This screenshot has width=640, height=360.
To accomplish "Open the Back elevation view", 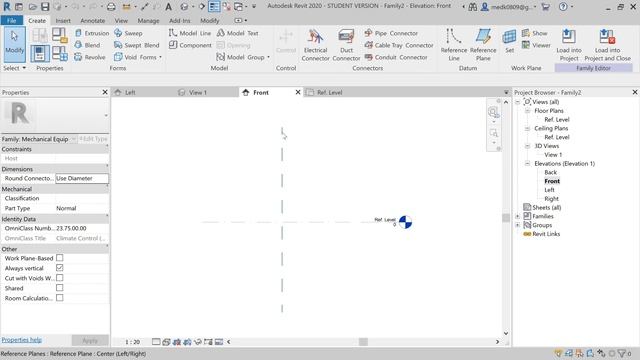I will coord(550,172).
